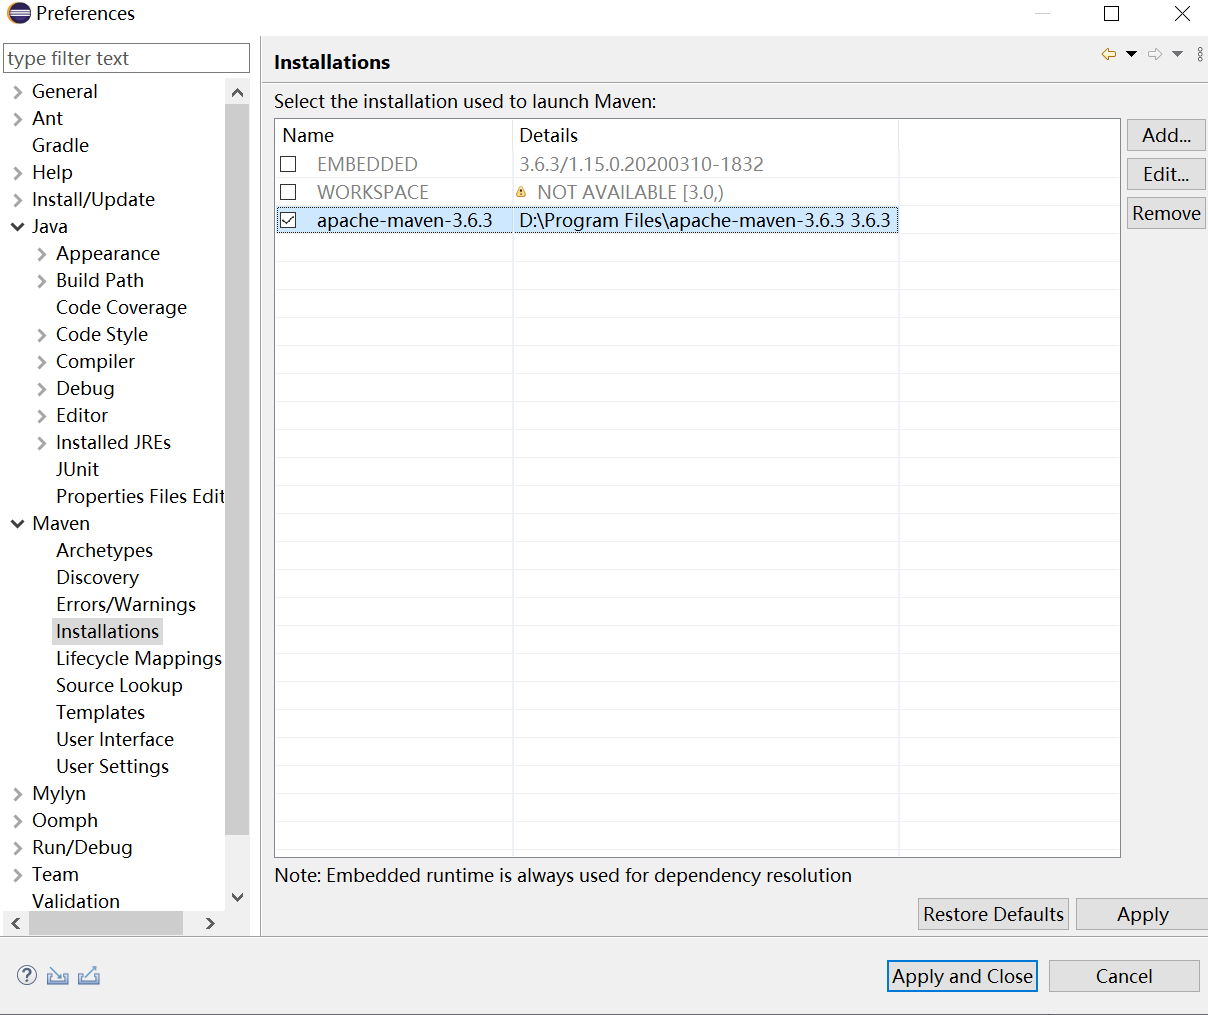Click the warning icon beside NOT AVAILABLE

(522, 191)
